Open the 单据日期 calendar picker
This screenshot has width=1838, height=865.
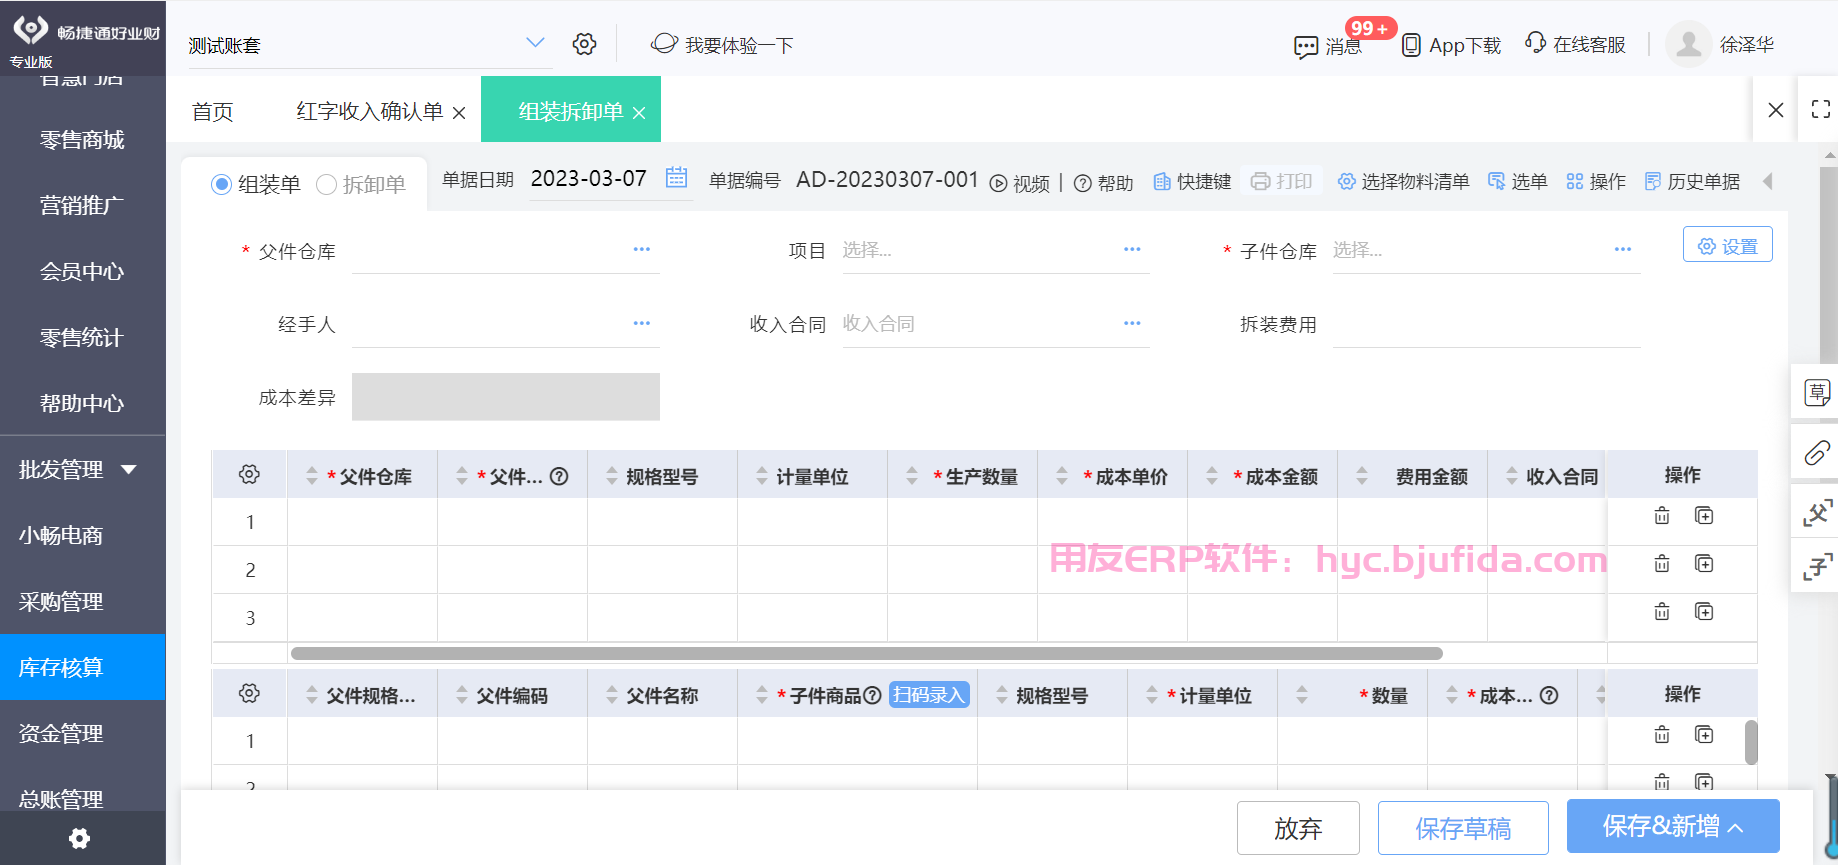pos(677,178)
